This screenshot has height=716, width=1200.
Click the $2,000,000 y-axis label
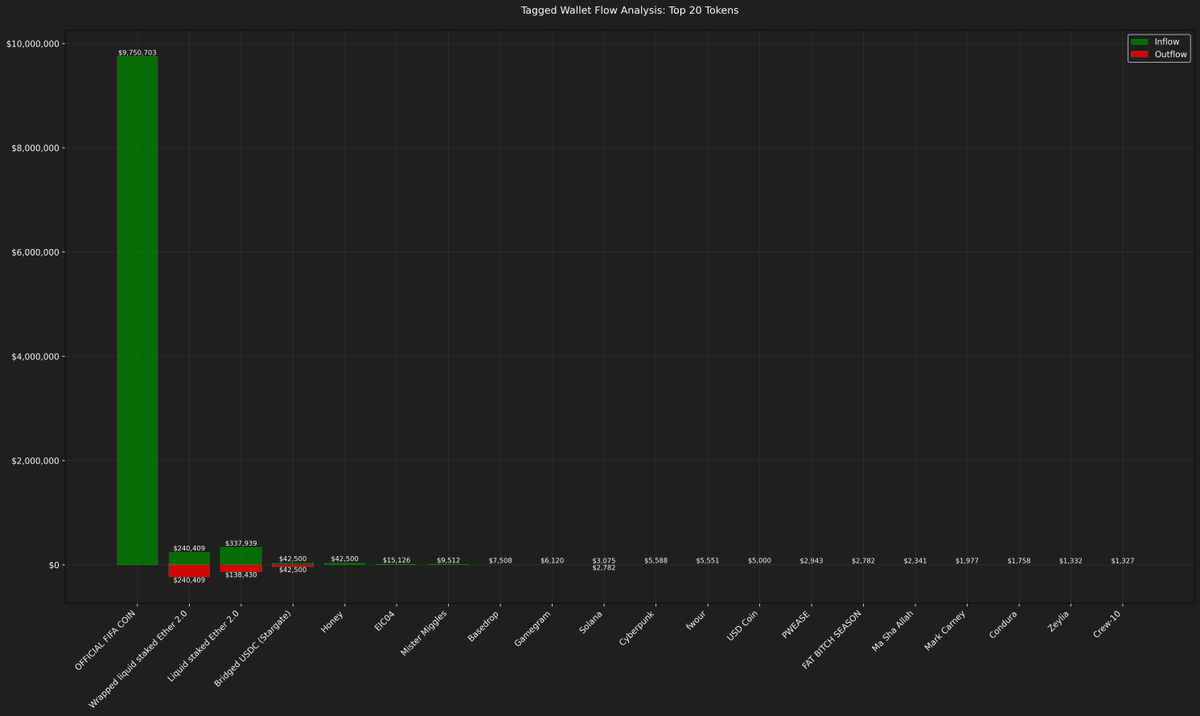pyautogui.click(x=36, y=461)
